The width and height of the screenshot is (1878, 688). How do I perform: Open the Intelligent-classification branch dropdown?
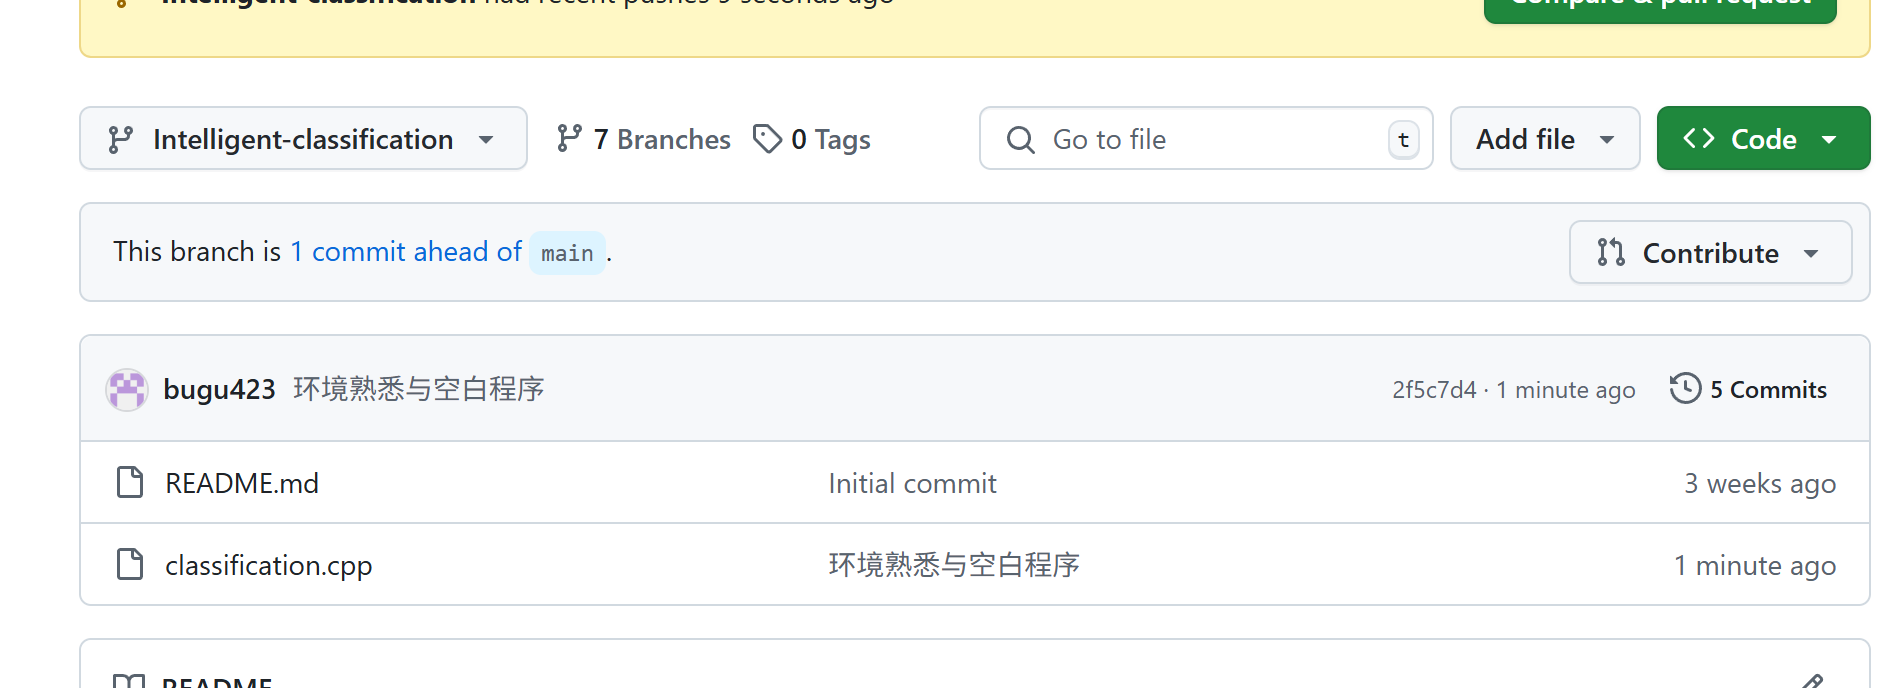tap(303, 139)
